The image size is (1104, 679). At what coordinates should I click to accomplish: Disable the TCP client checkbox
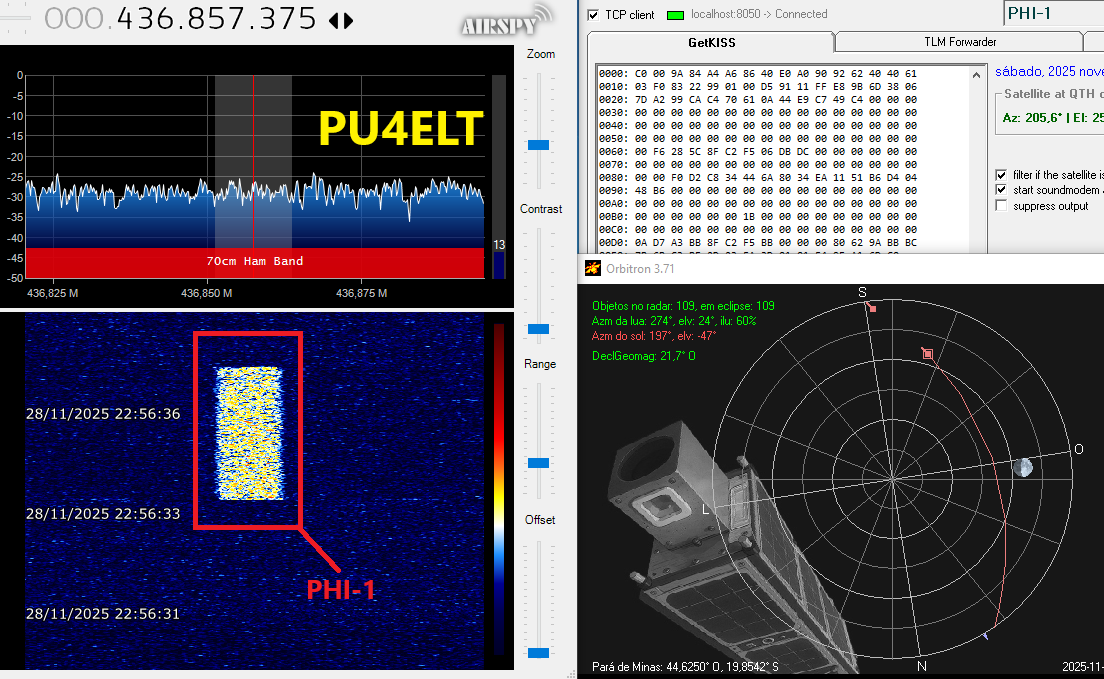(593, 15)
